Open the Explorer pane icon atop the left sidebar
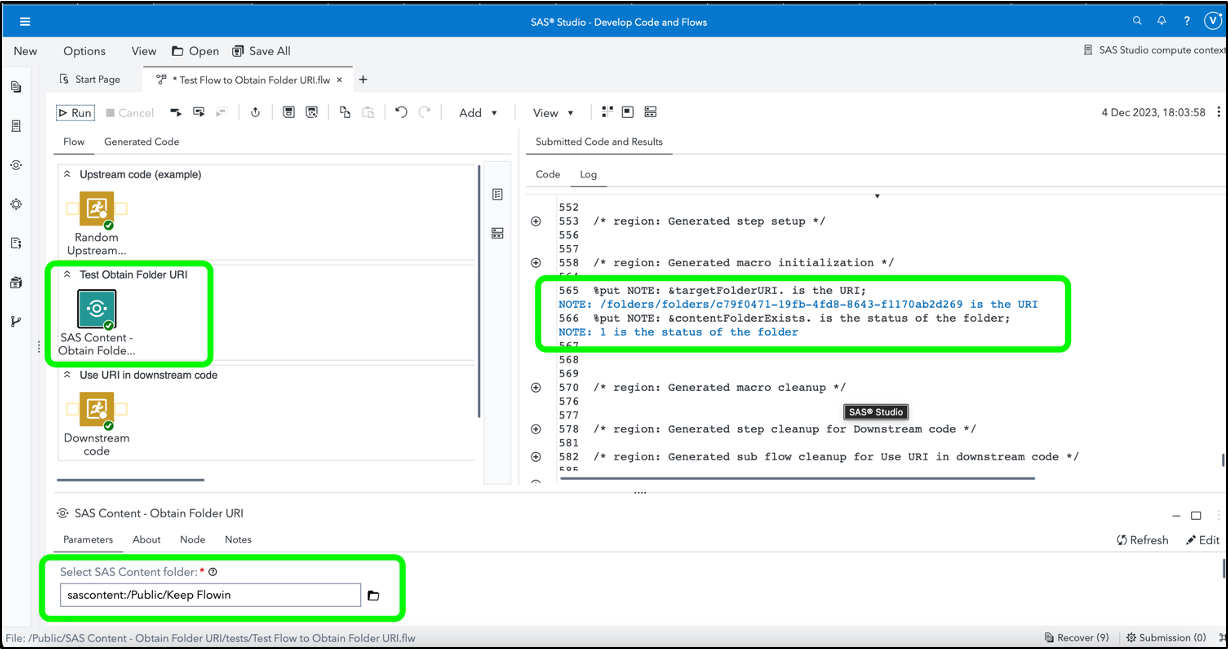Viewport: 1228px width, 650px height. [16, 87]
